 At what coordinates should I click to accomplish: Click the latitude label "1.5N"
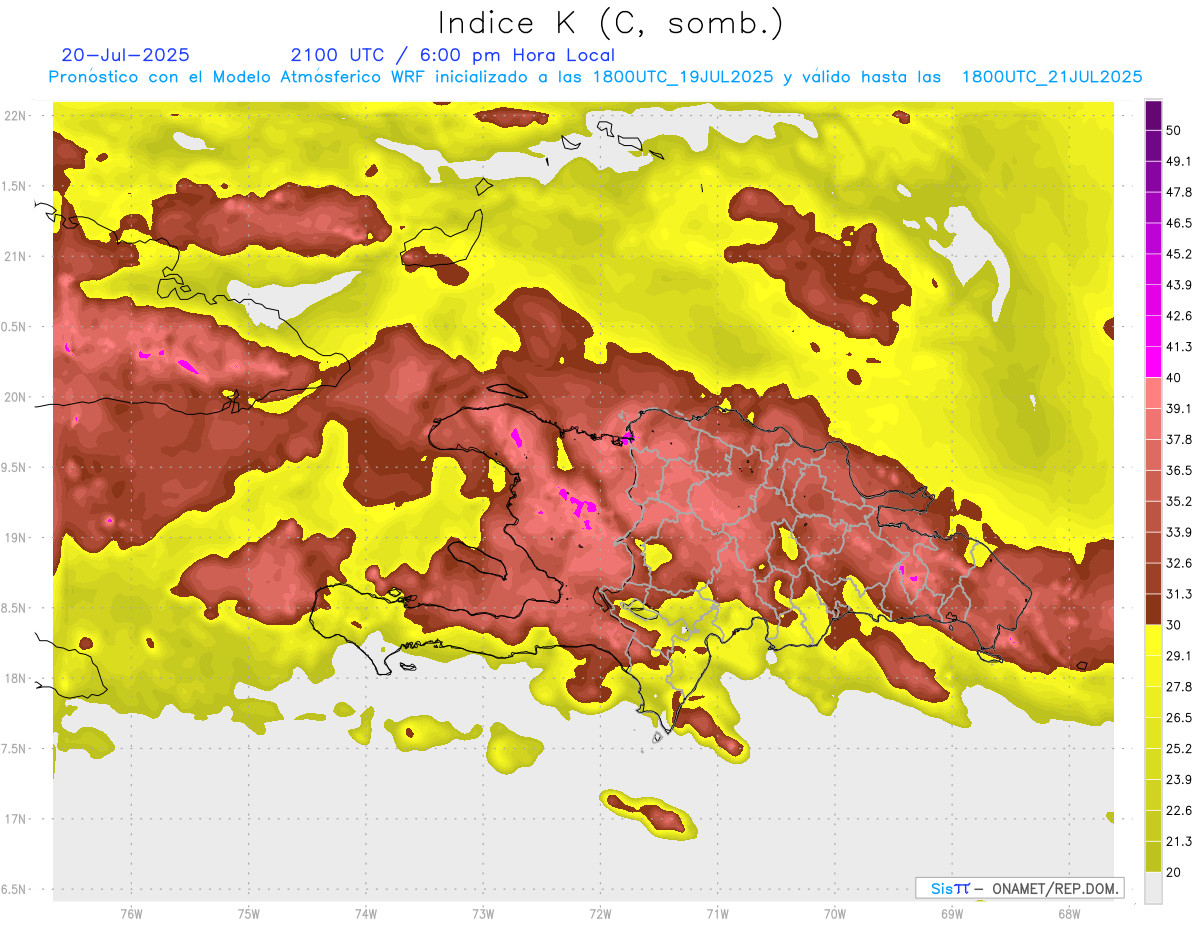(x=16, y=186)
